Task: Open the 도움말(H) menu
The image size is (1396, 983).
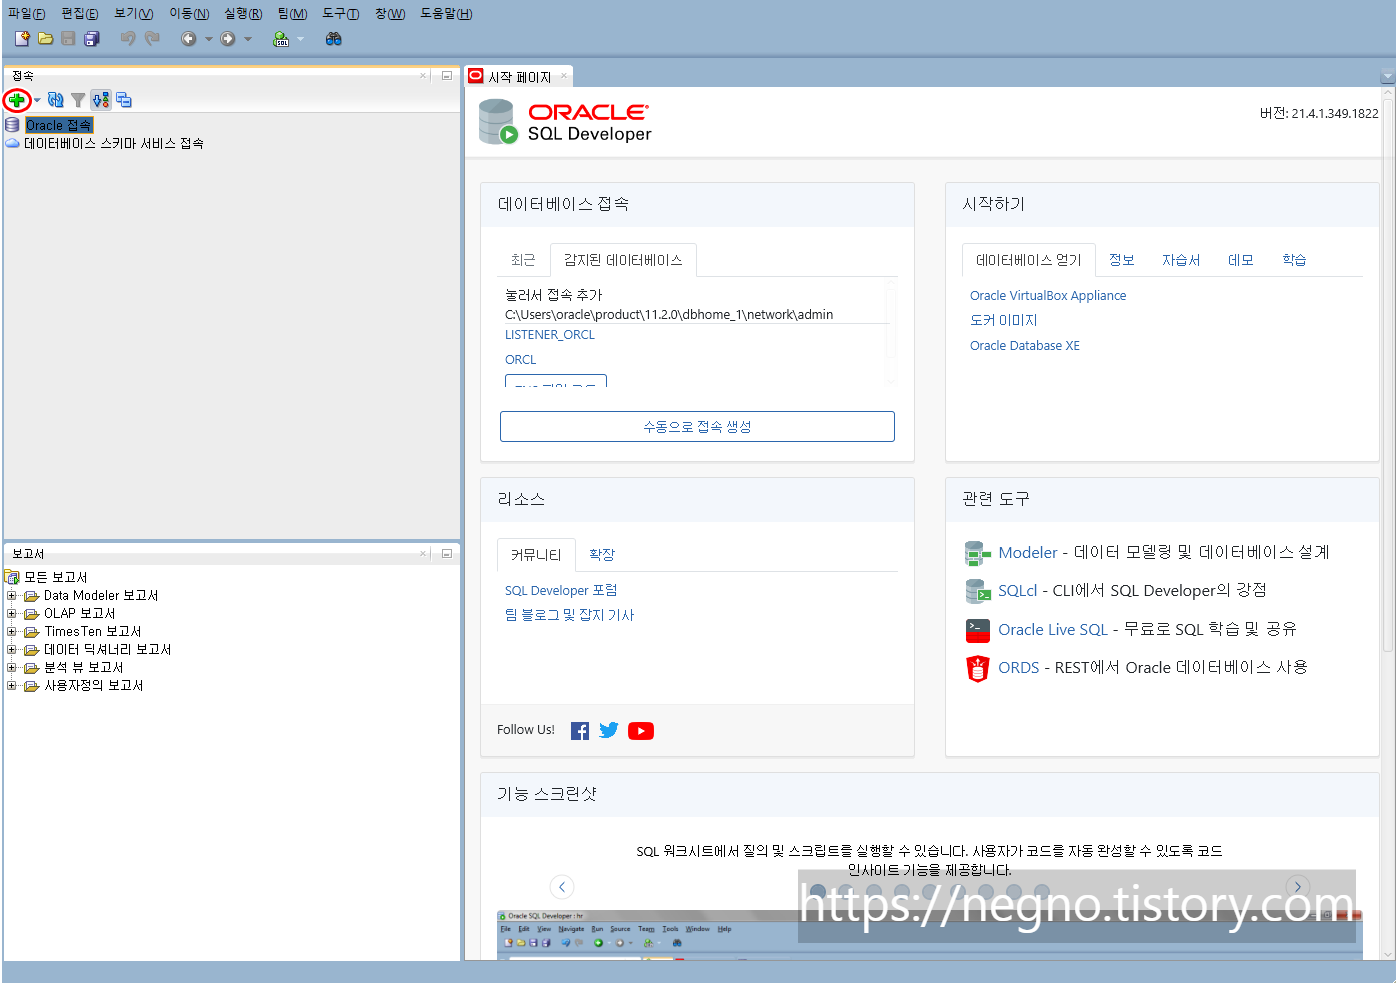Action: tap(446, 14)
